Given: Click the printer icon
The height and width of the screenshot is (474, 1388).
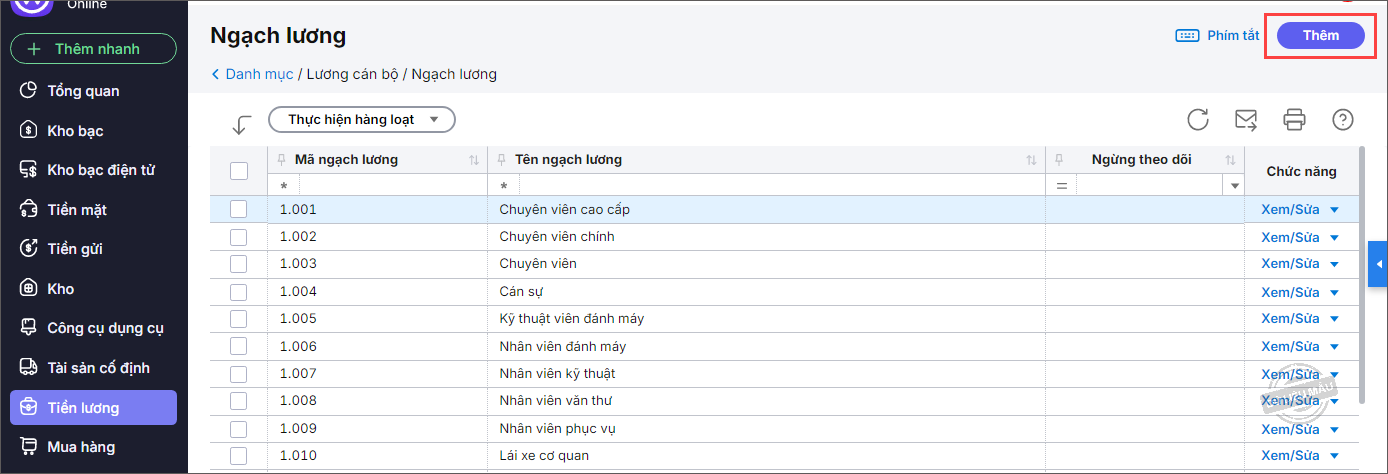Looking at the screenshot, I should point(1294,120).
